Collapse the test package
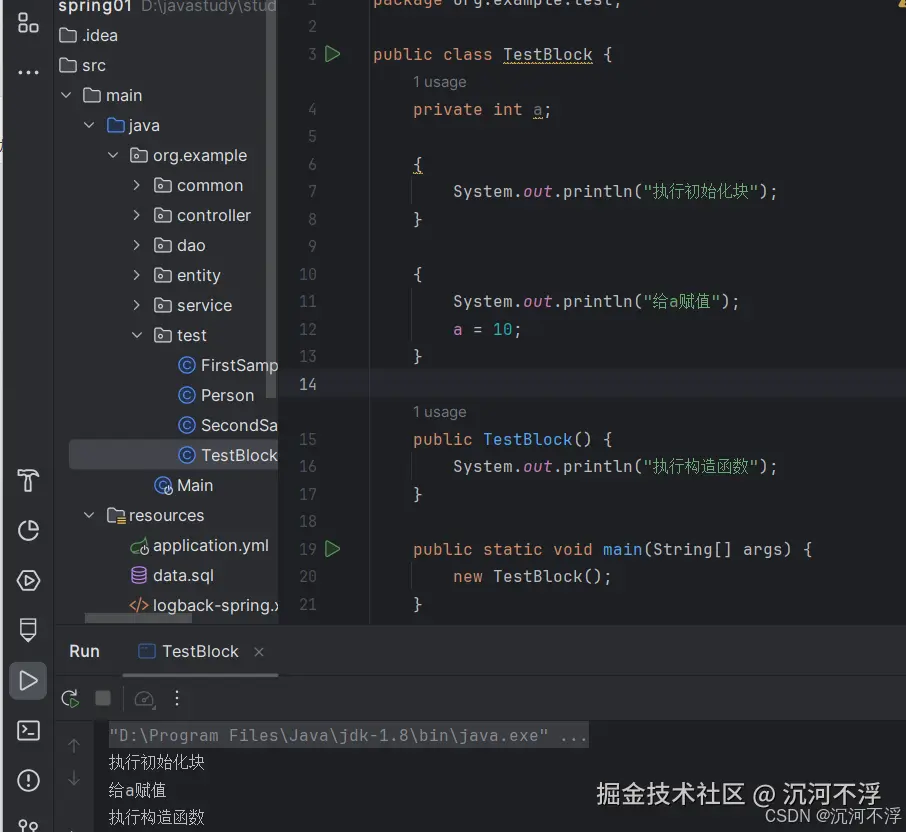Image resolution: width=906 pixels, height=832 pixels. (x=137, y=335)
